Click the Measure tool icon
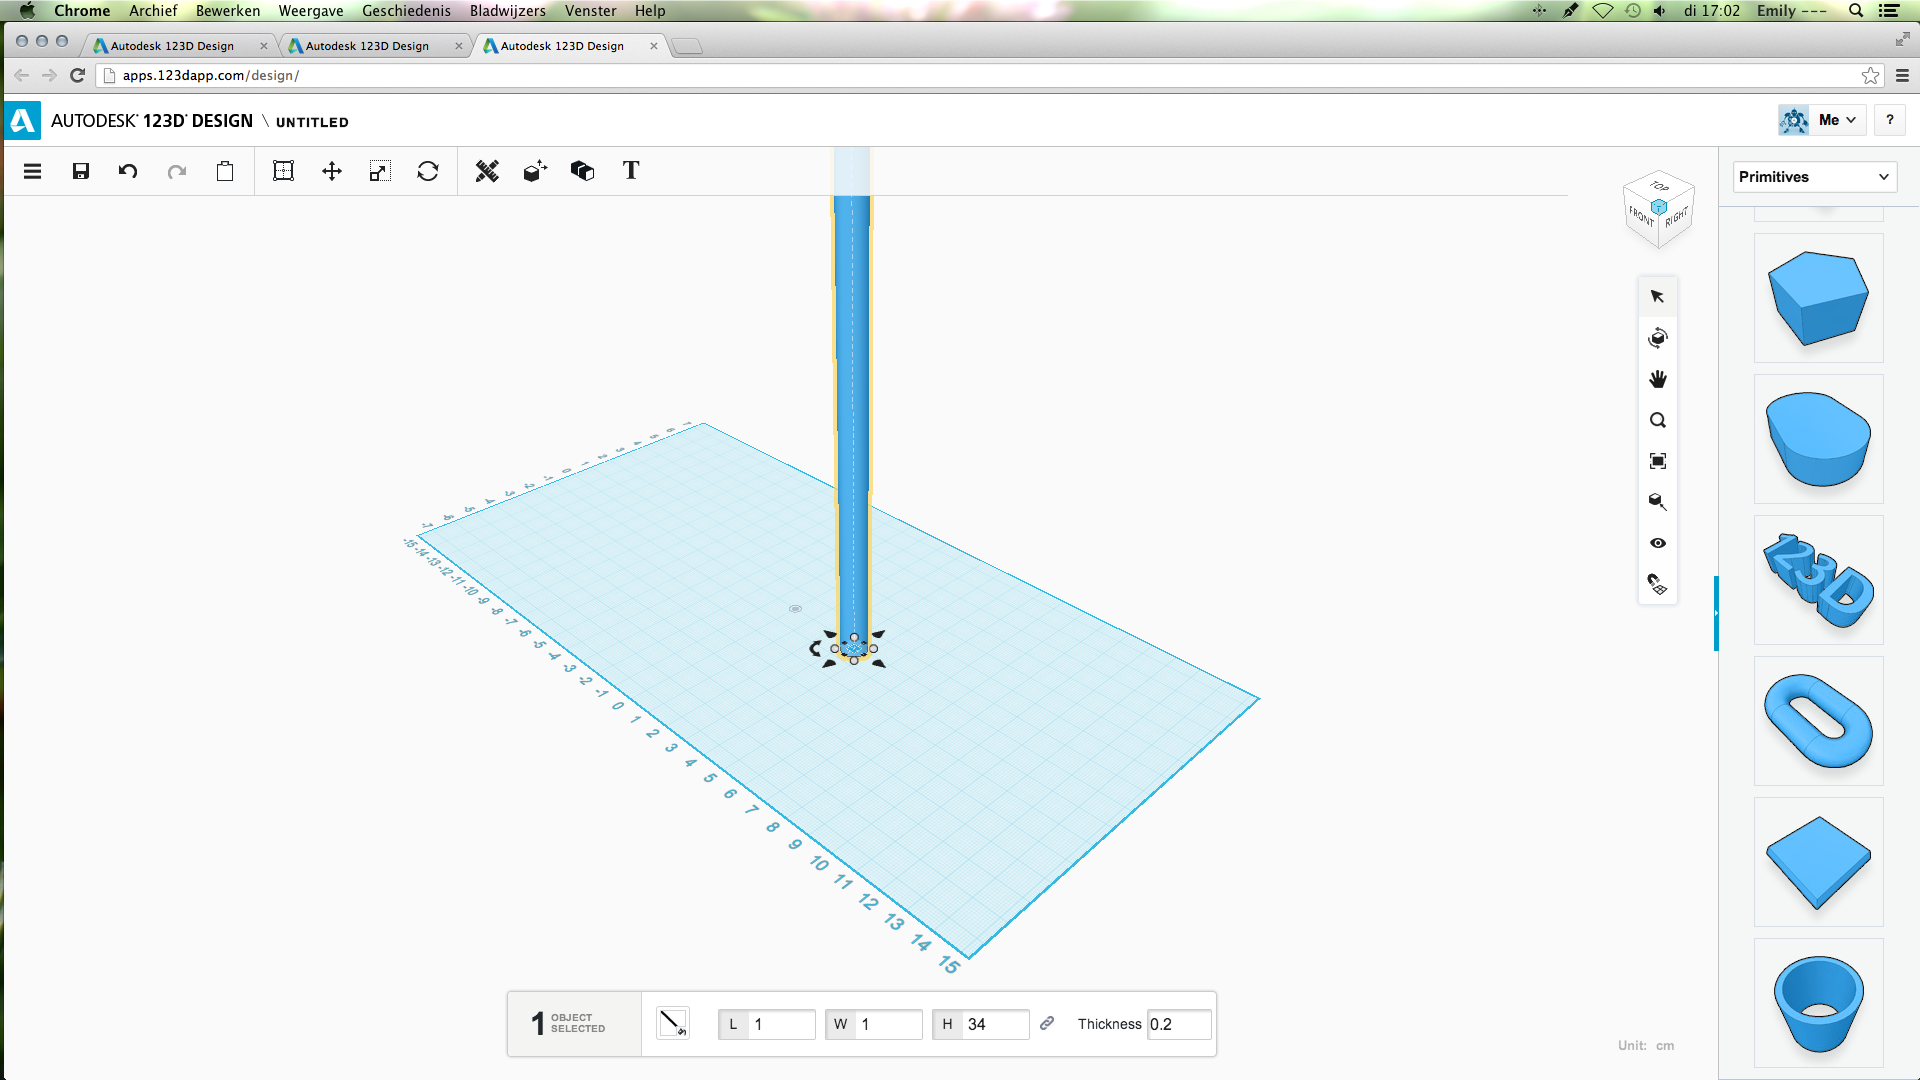 (x=487, y=171)
